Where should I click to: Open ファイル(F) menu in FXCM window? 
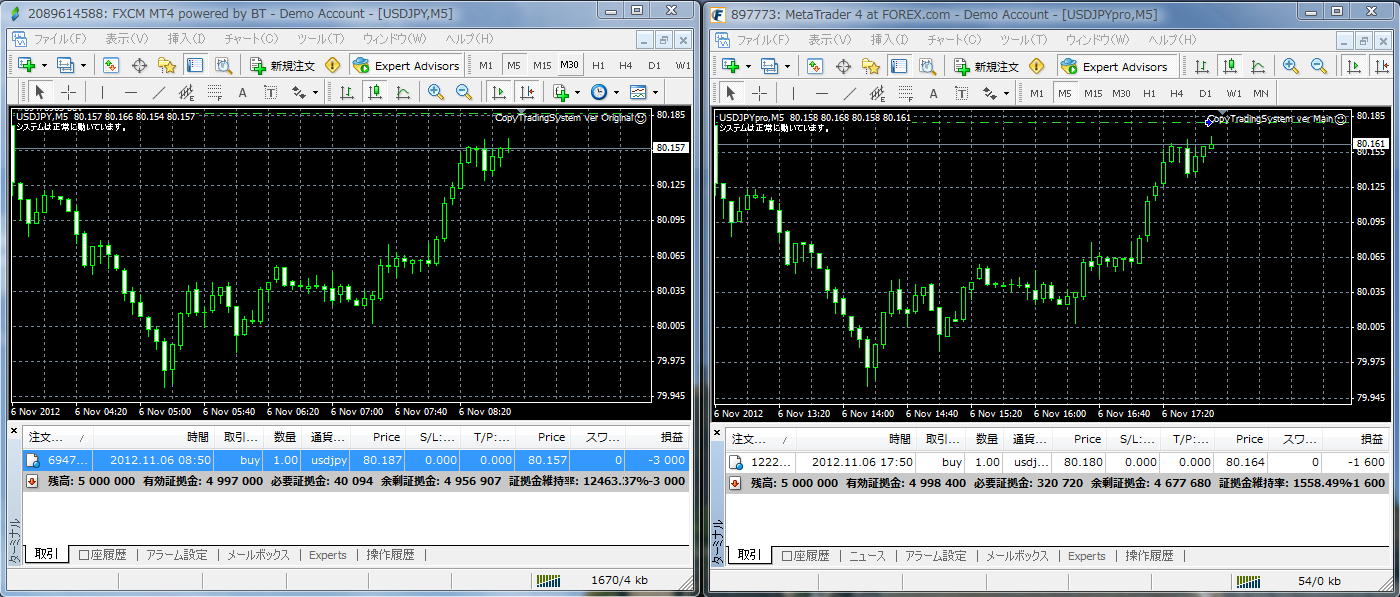click(x=60, y=39)
